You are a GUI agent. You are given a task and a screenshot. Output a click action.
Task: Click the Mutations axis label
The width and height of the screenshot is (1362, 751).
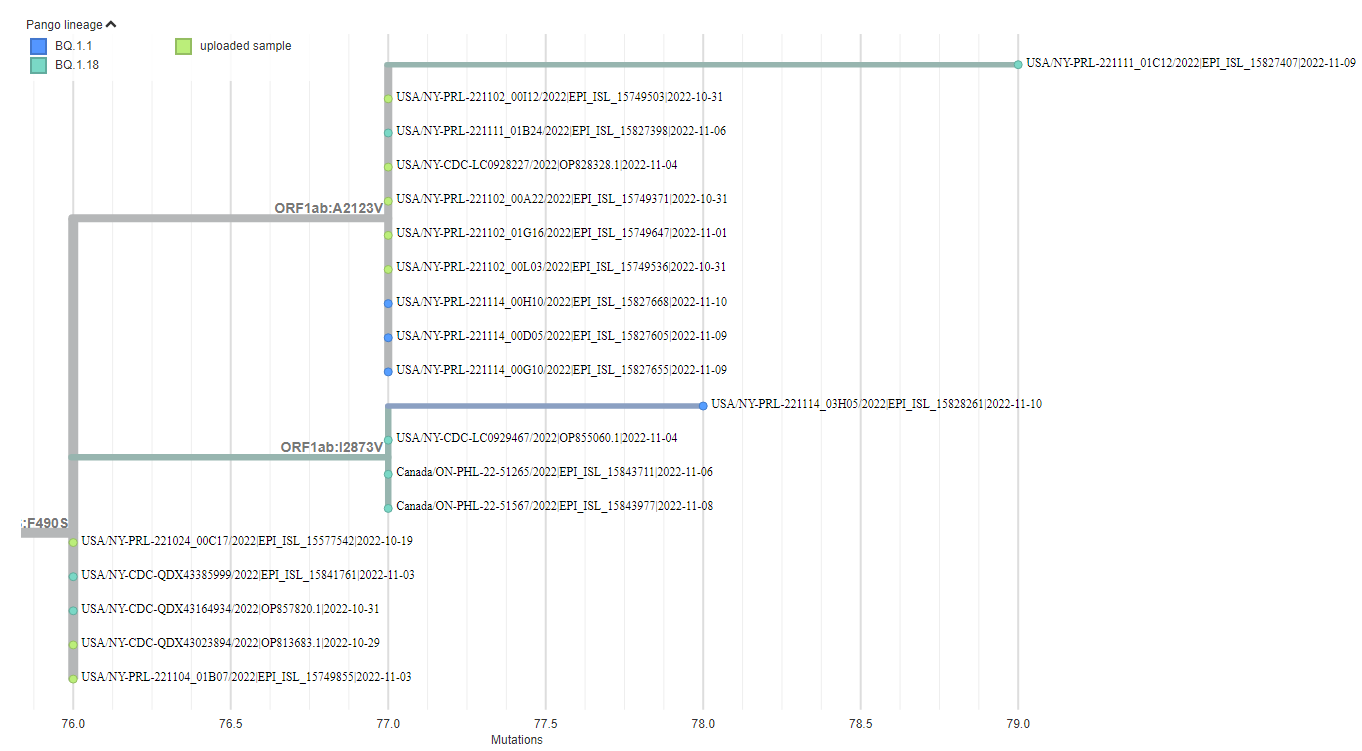click(x=517, y=740)
